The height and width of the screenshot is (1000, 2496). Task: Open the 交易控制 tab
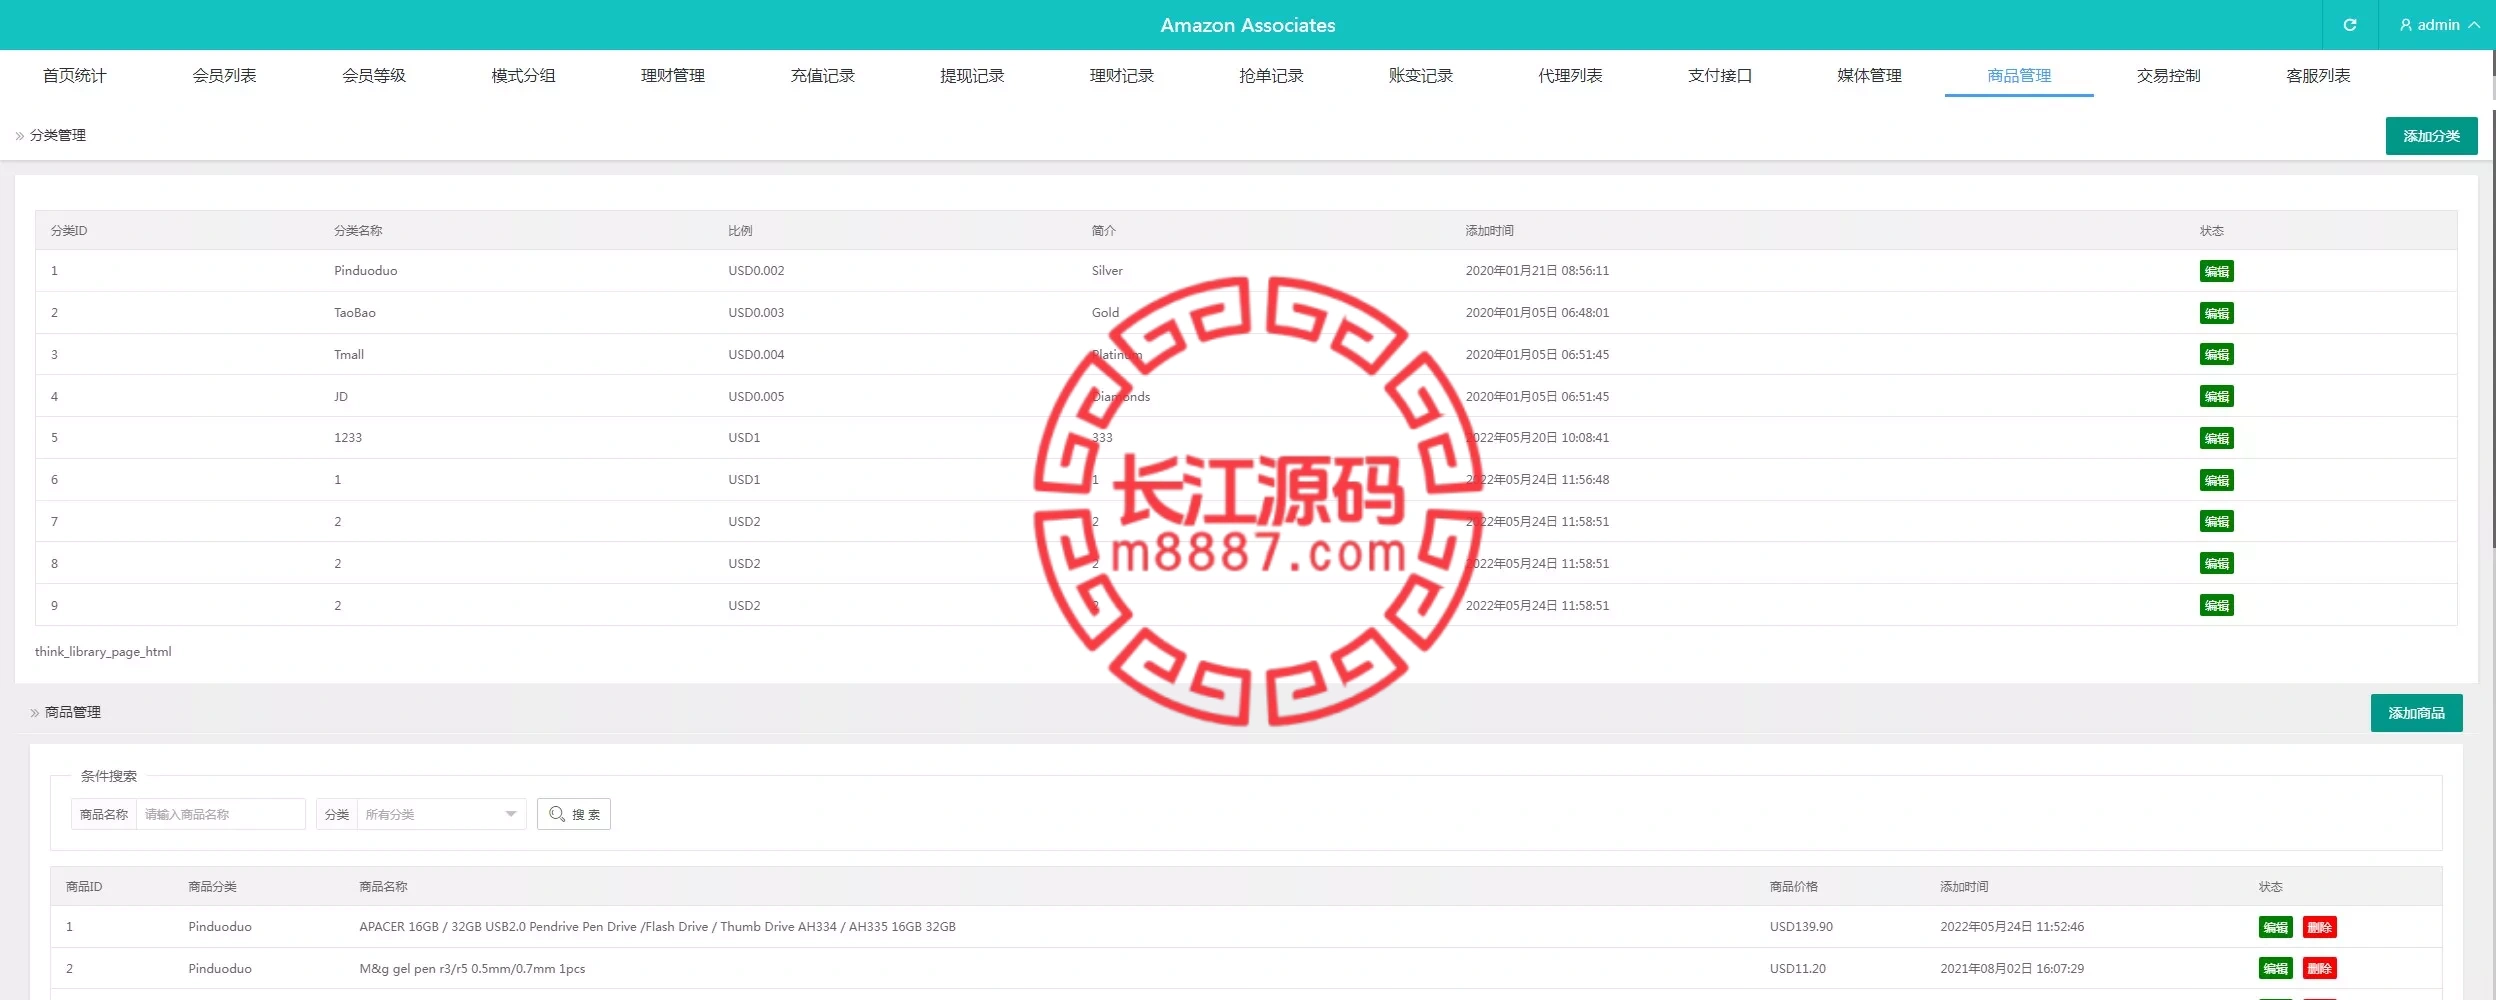pyautogui.click(x=2169, y=76)
